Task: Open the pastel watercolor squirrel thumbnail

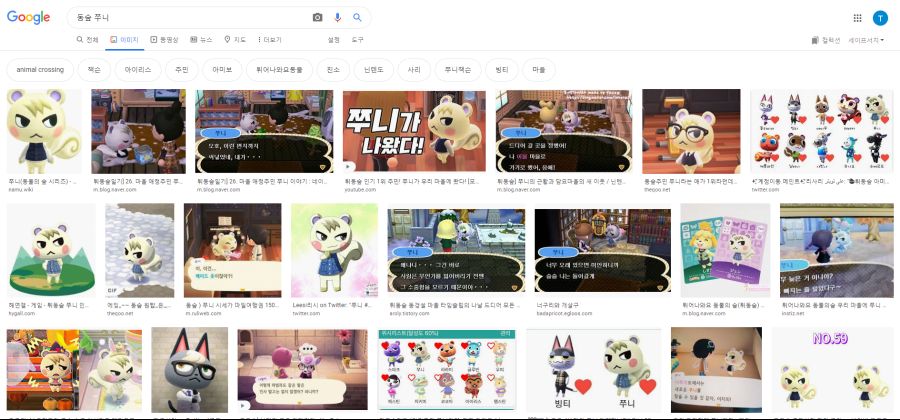Action: click(x=334, y=250)
